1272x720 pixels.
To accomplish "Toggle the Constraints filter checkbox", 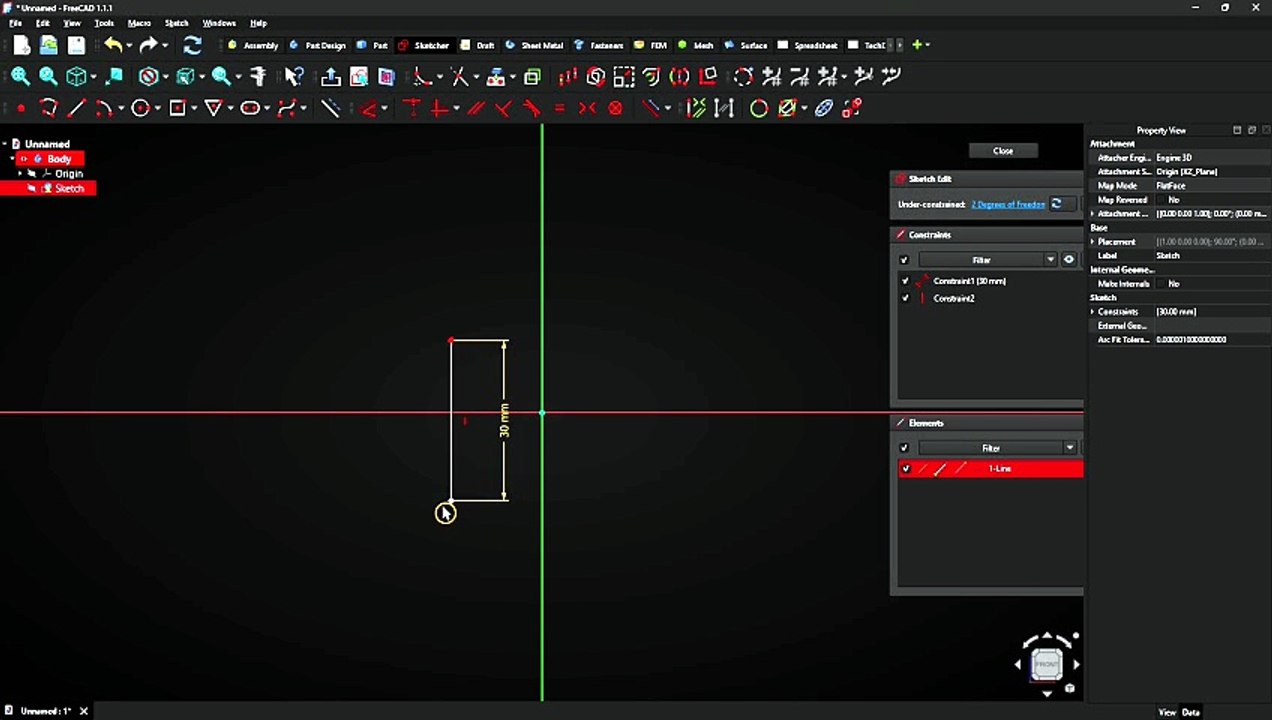I will [x=904, y=260].
